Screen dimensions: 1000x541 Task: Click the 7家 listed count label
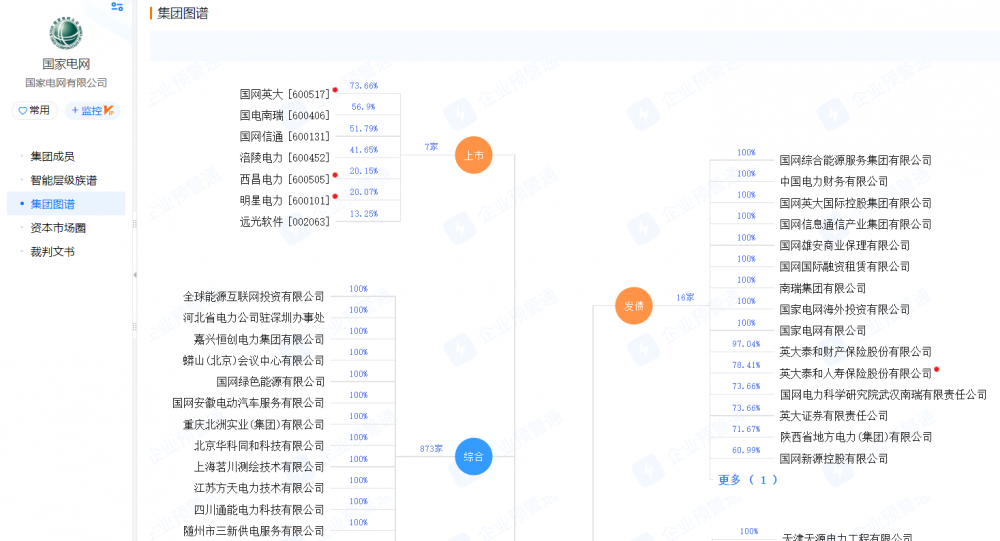[x=431, y=147]
